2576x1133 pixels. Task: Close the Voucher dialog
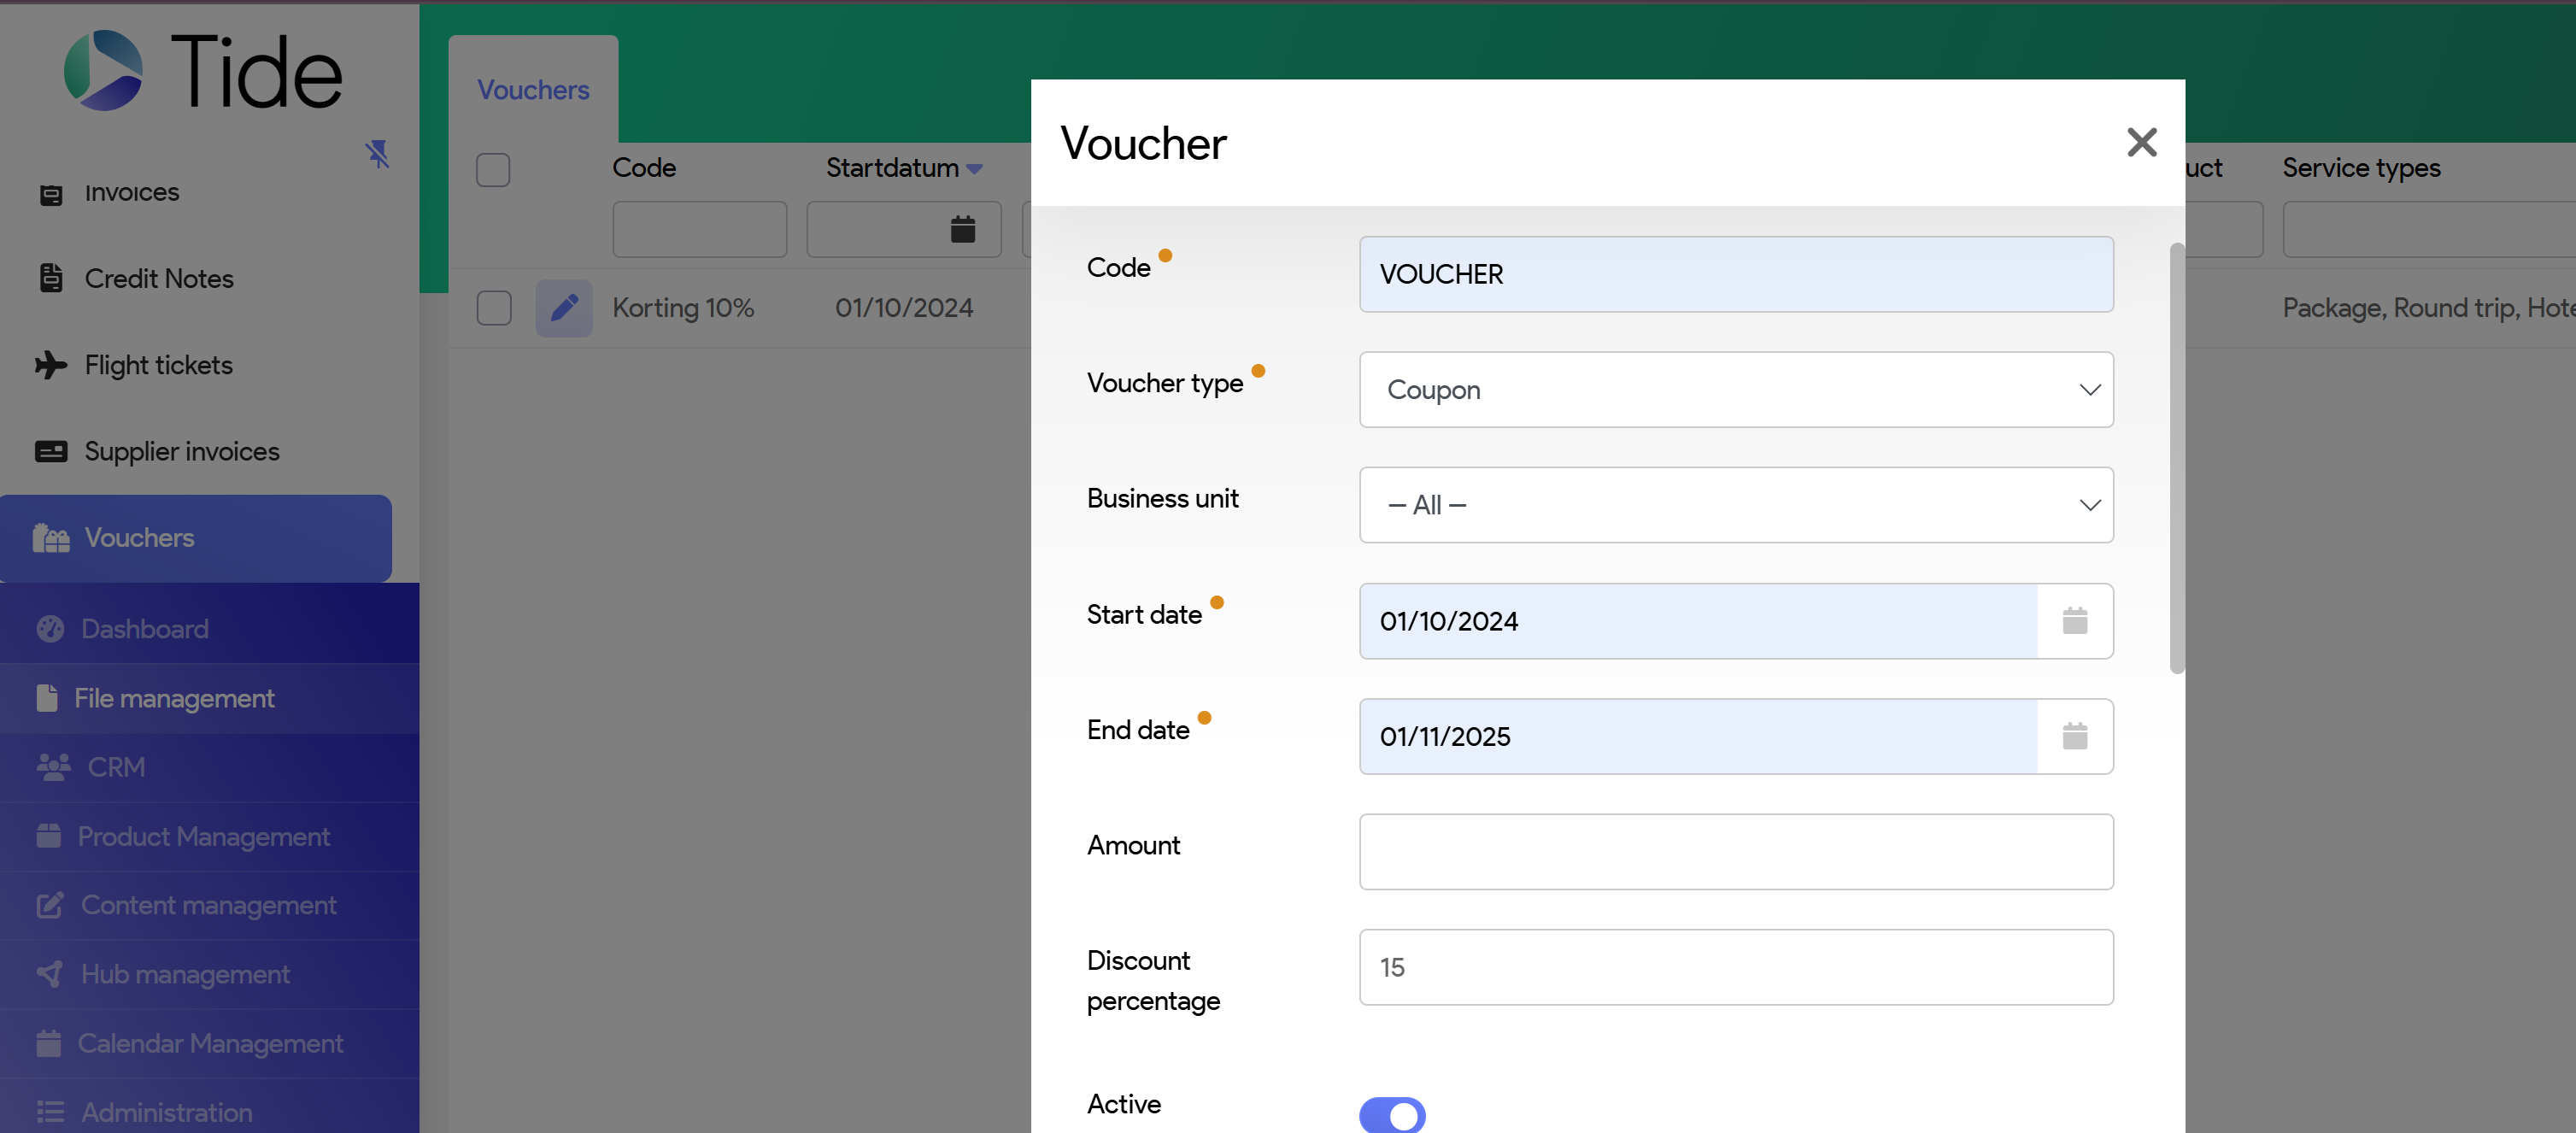tap(2141, 142)
